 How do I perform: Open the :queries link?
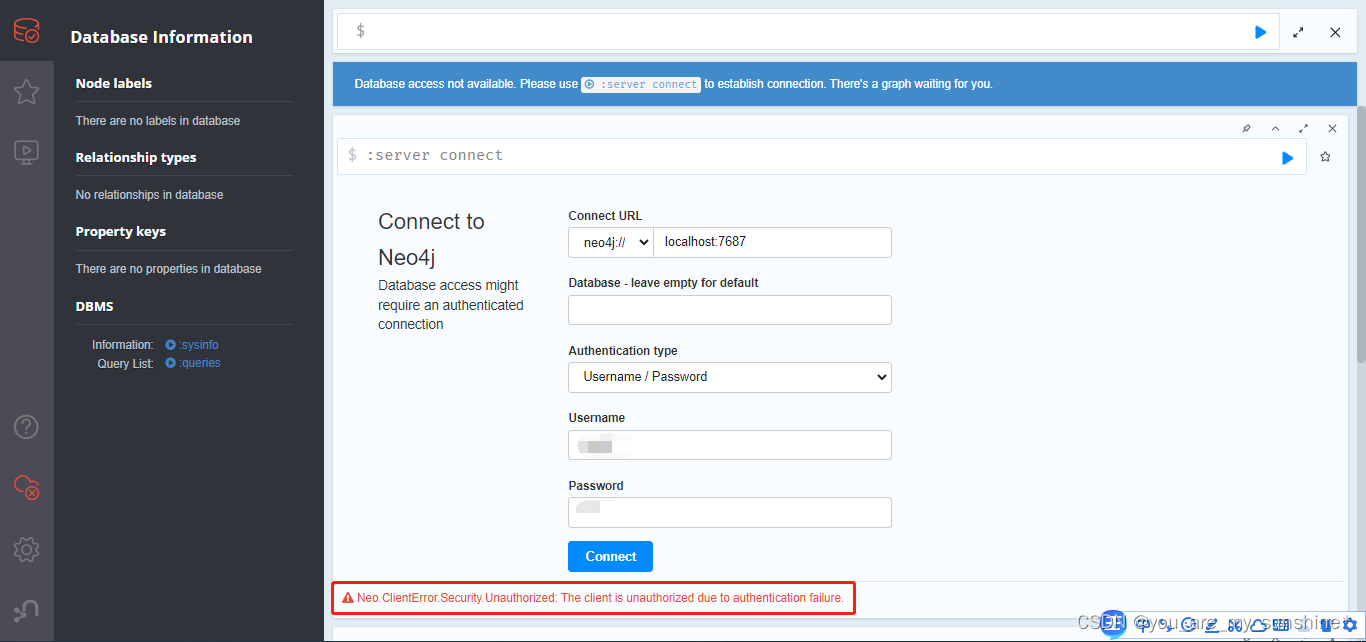(x=192, y=363)
